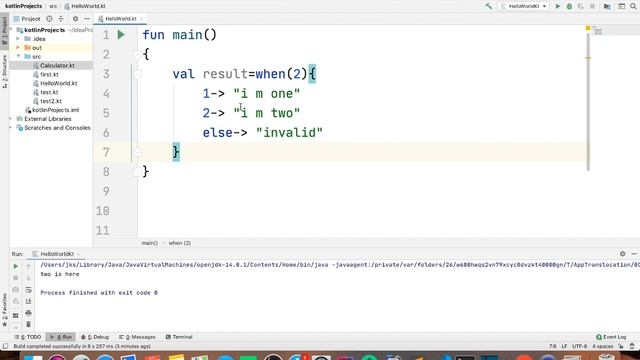Open the Messages tool window tab

click(137, 337)
